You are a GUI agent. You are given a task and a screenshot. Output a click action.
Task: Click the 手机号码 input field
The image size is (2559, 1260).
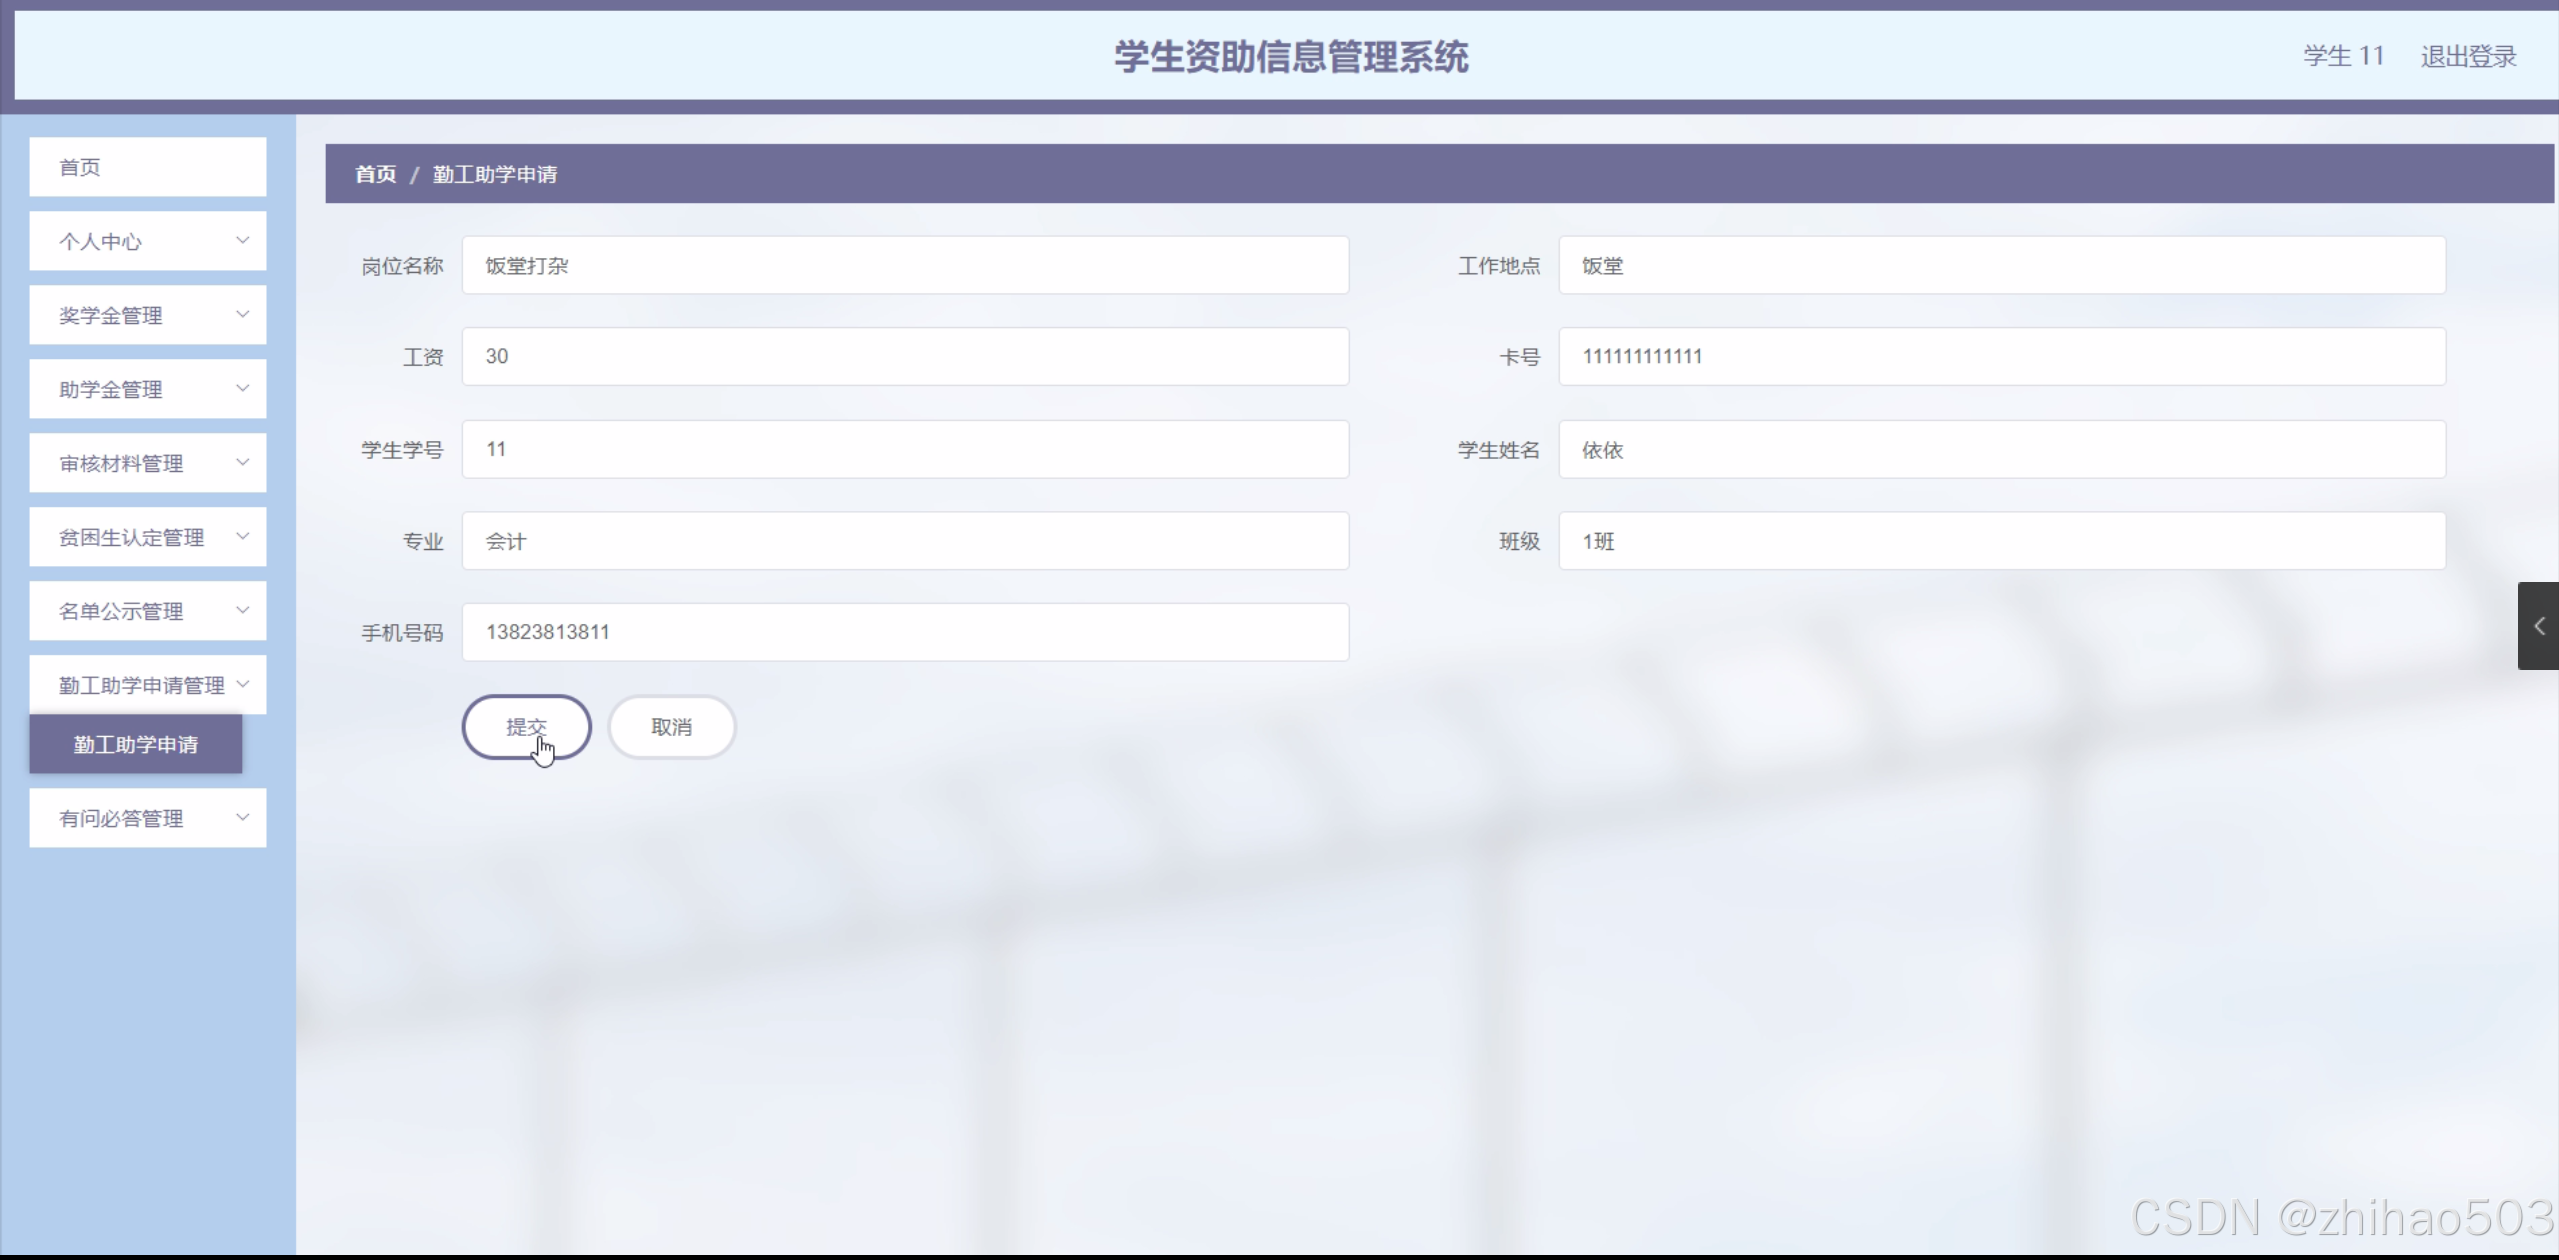(904, 632)
